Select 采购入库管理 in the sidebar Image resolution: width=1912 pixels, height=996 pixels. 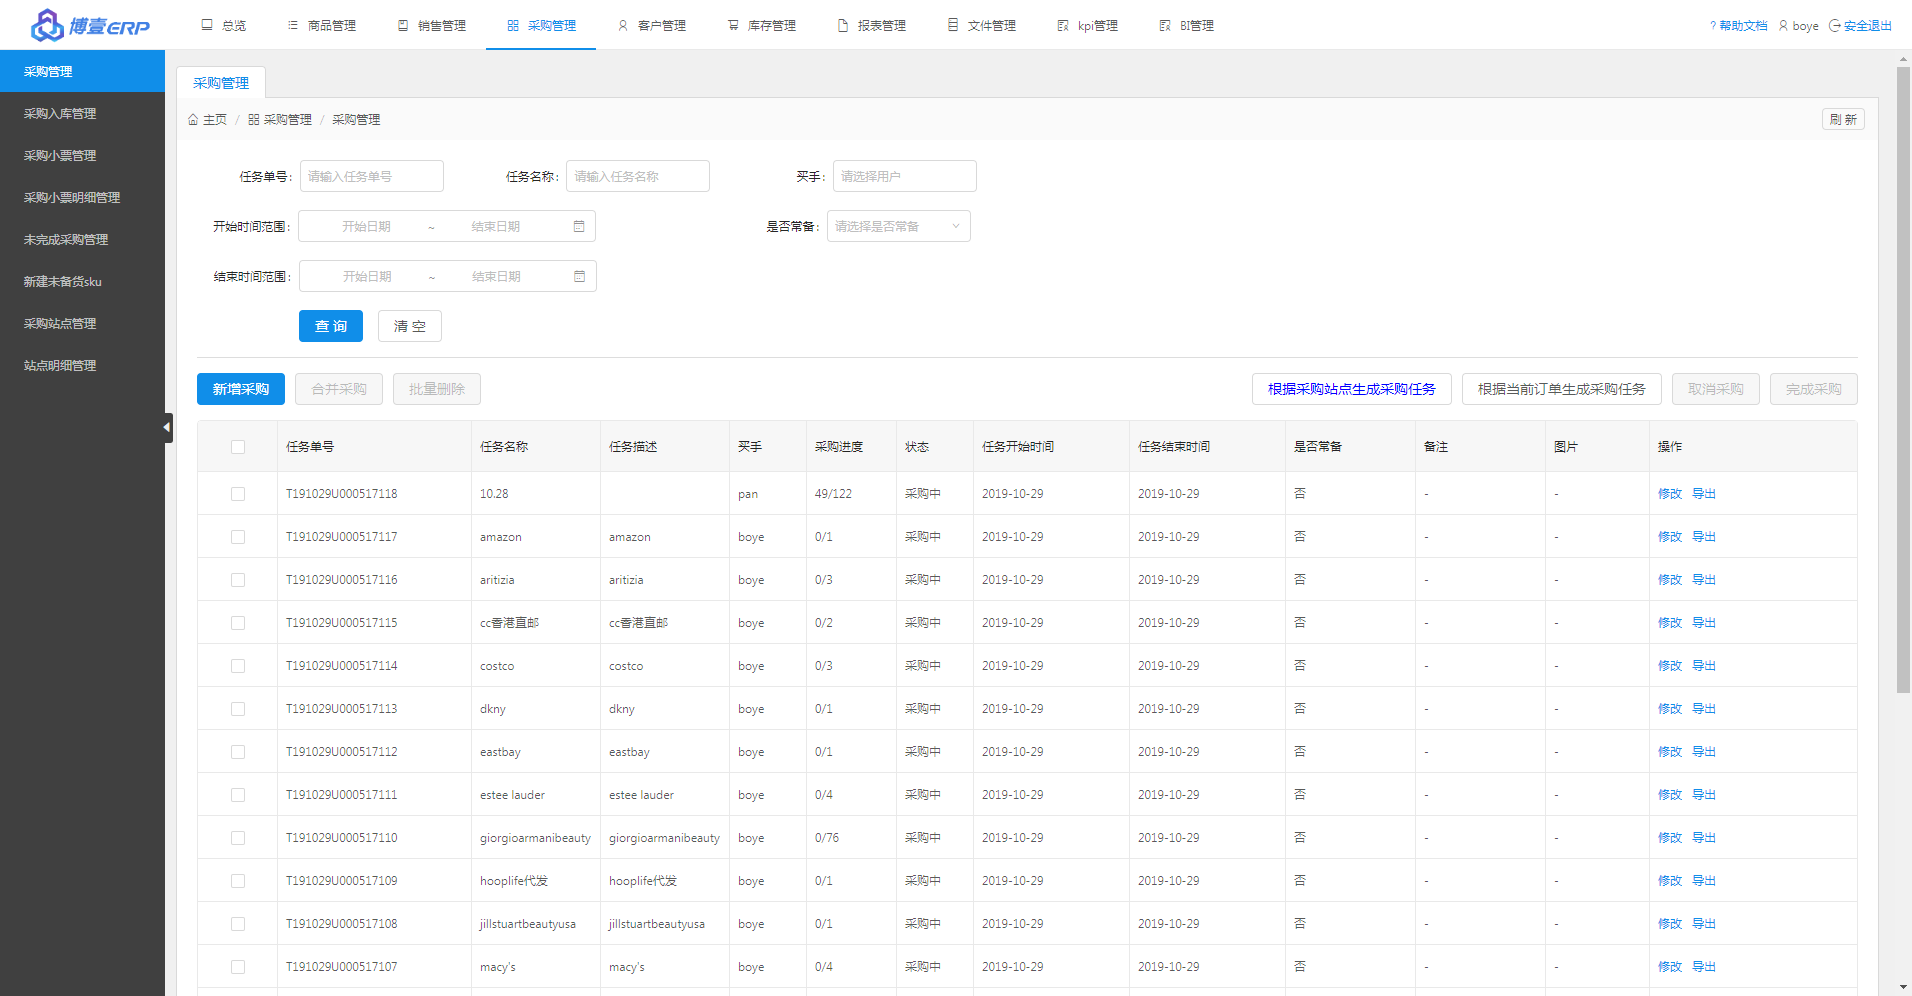pos(82,114)
